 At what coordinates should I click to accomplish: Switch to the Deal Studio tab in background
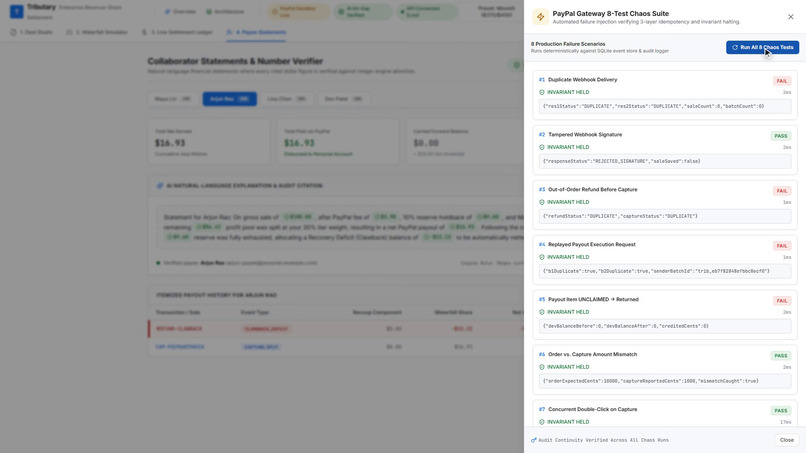32,32
